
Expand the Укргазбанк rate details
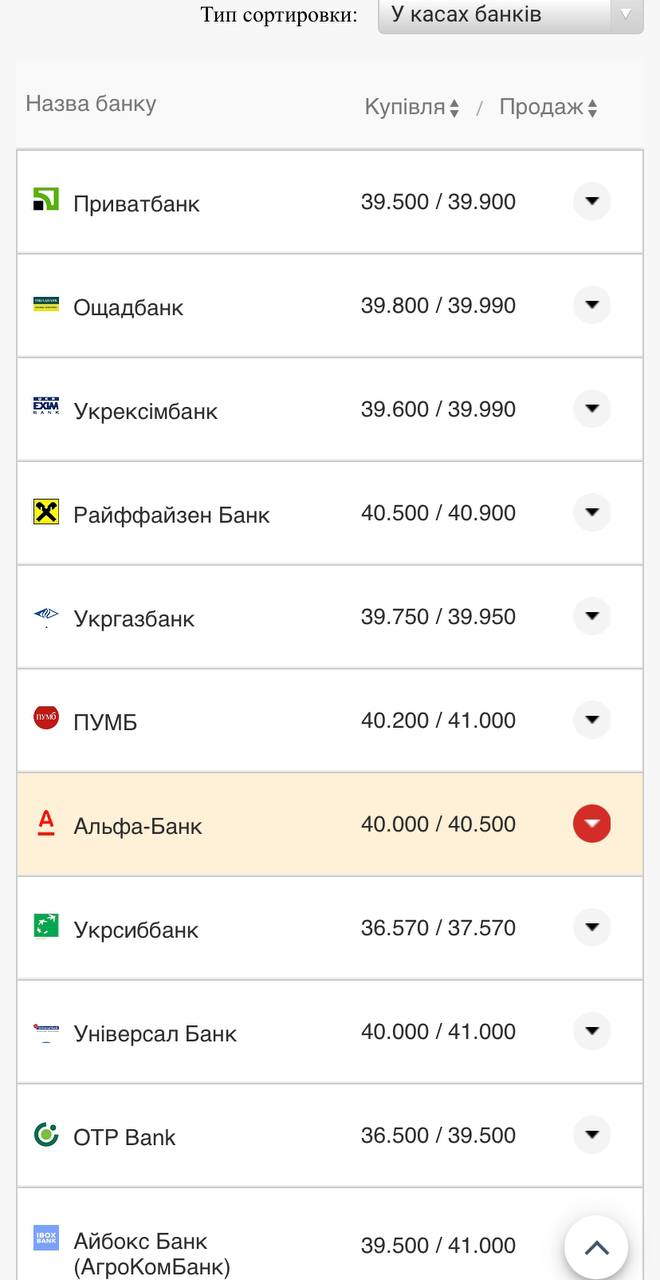[592, 616]
